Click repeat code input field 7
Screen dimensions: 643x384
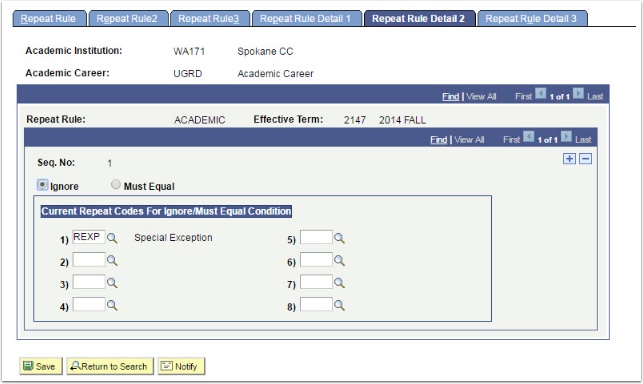pos(316,282)
